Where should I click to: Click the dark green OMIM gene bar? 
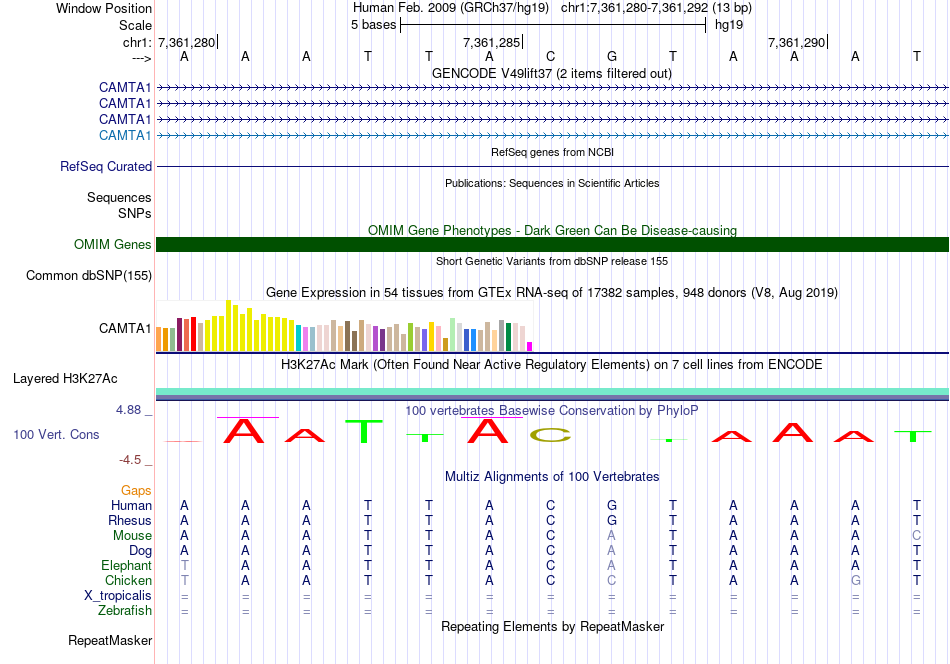click(552, 244)
